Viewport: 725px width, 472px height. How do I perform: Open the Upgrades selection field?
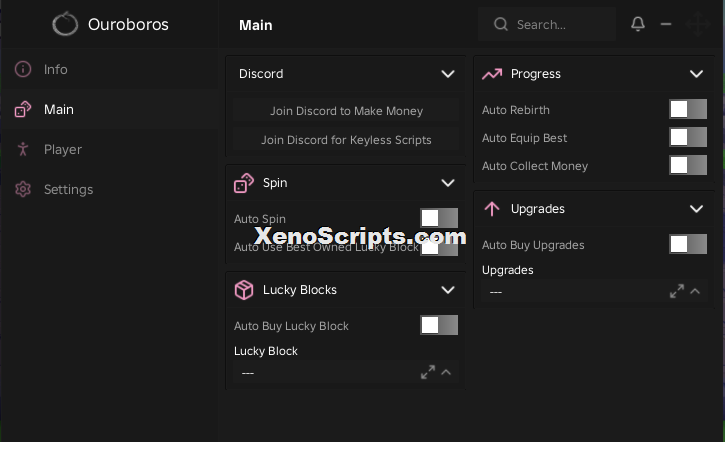coord(594,292)
